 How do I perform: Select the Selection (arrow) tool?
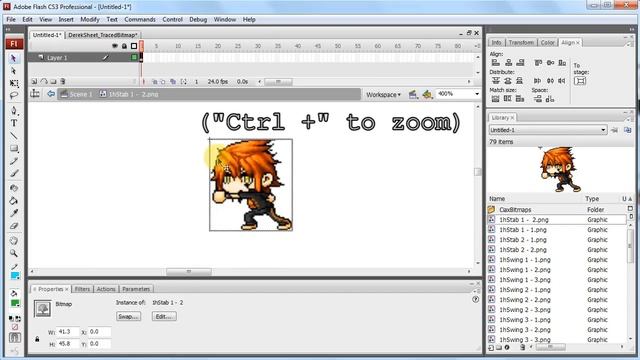point(14,59)
